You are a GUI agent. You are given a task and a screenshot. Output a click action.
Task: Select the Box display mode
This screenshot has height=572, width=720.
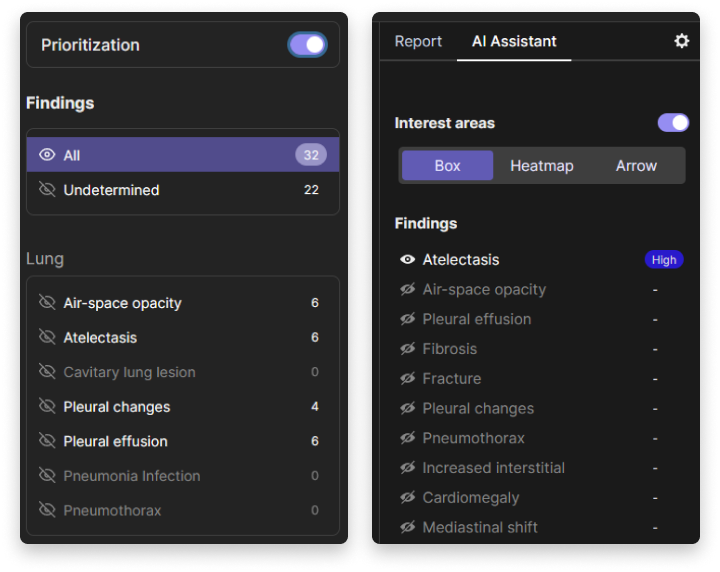tap(448, 166)
